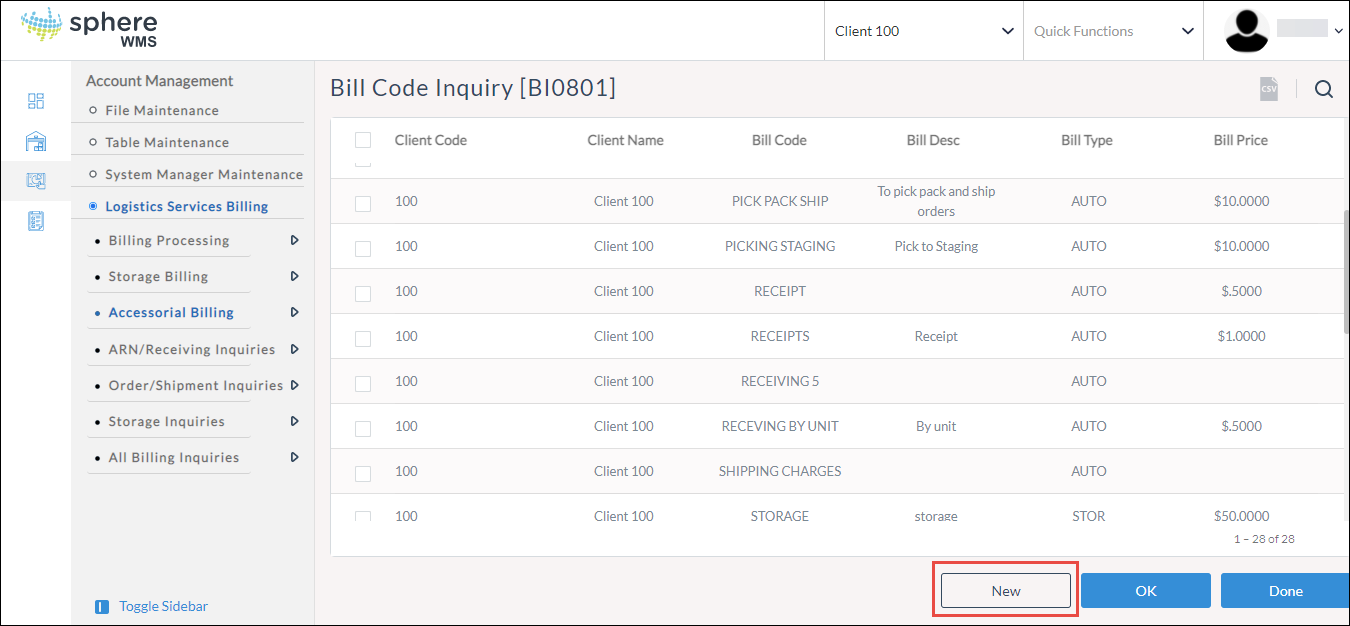
Task: Sort by the Bill Desc column header
Action: coord(933,140)
